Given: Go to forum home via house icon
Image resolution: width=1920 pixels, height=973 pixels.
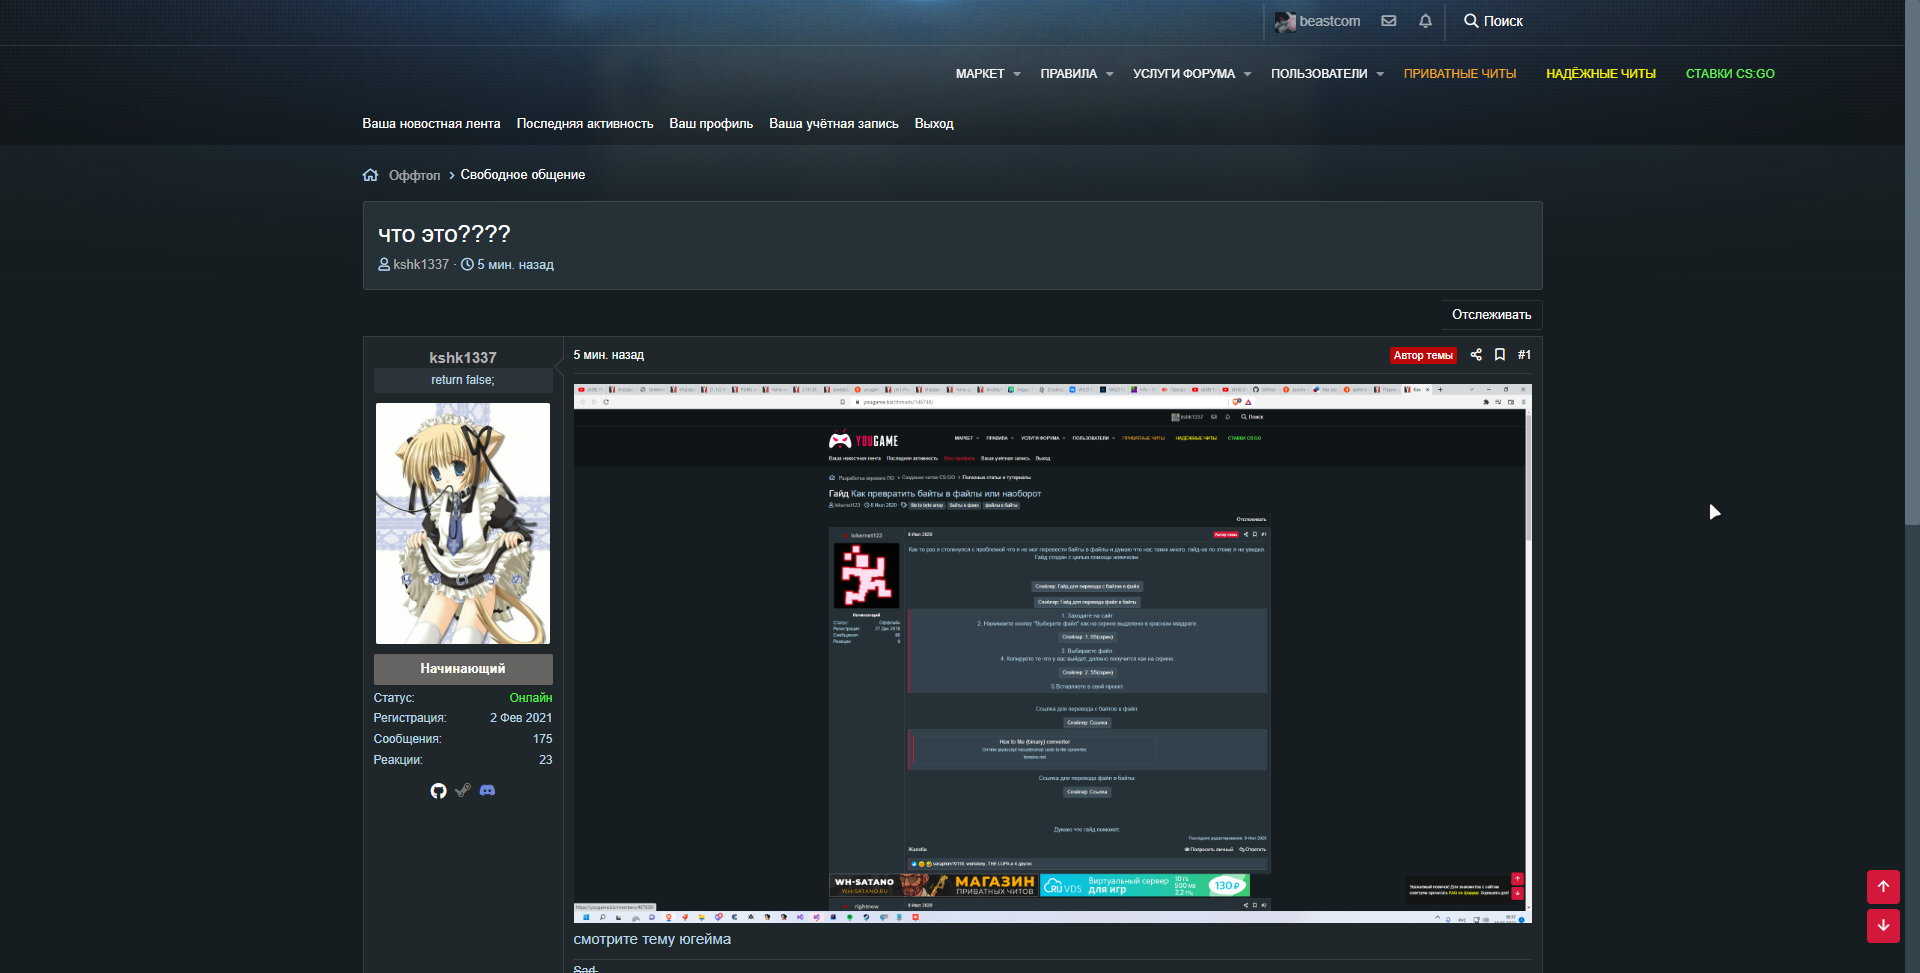Looking at the screenshot, I should click(x=370, y=175).
